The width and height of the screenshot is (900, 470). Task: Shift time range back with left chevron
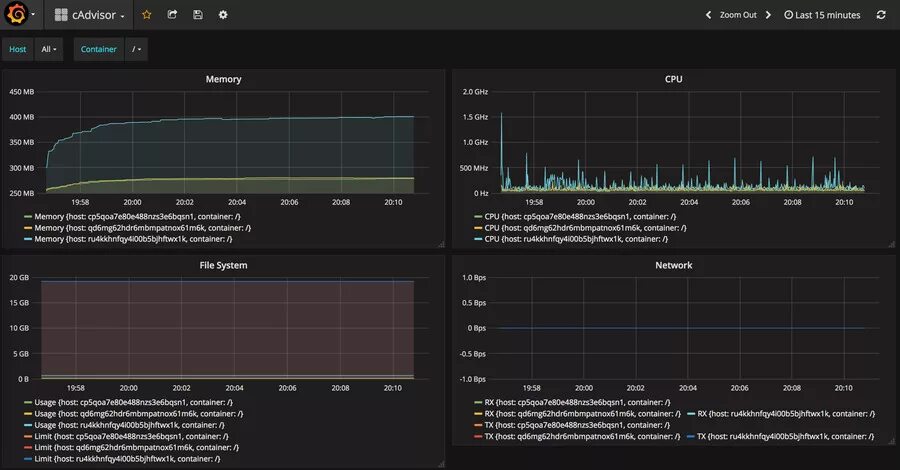pos(708,15)
